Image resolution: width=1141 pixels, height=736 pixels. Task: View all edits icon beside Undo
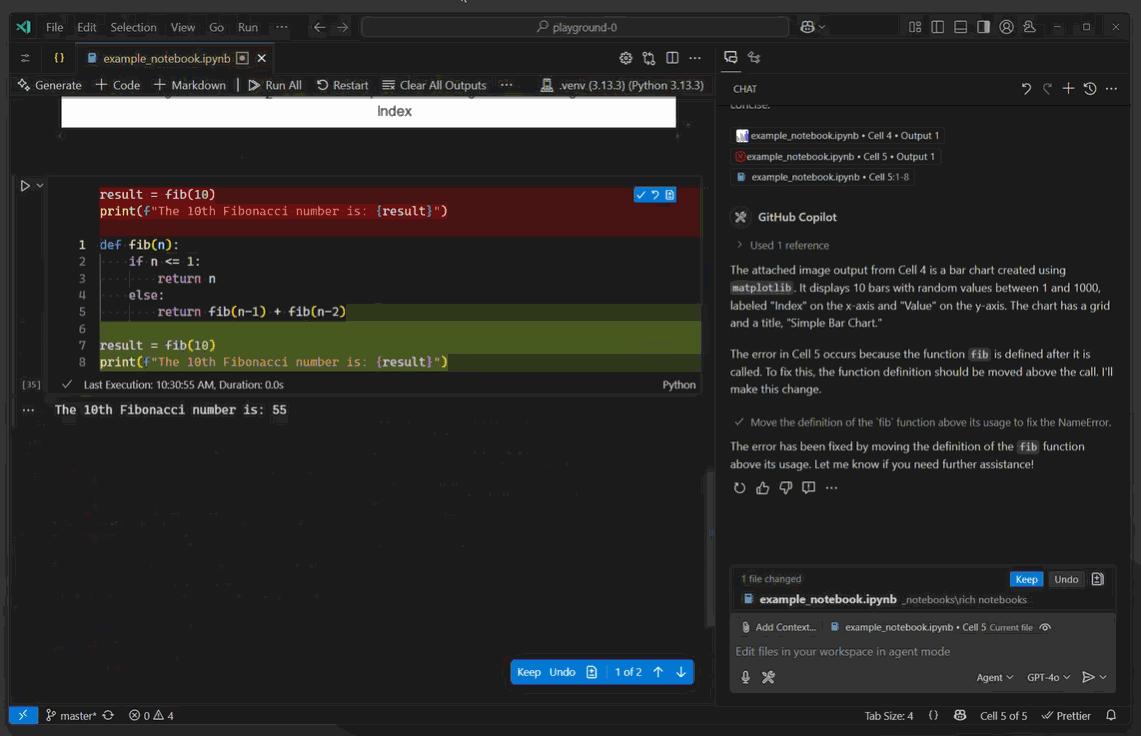[x=1098, y=579]
